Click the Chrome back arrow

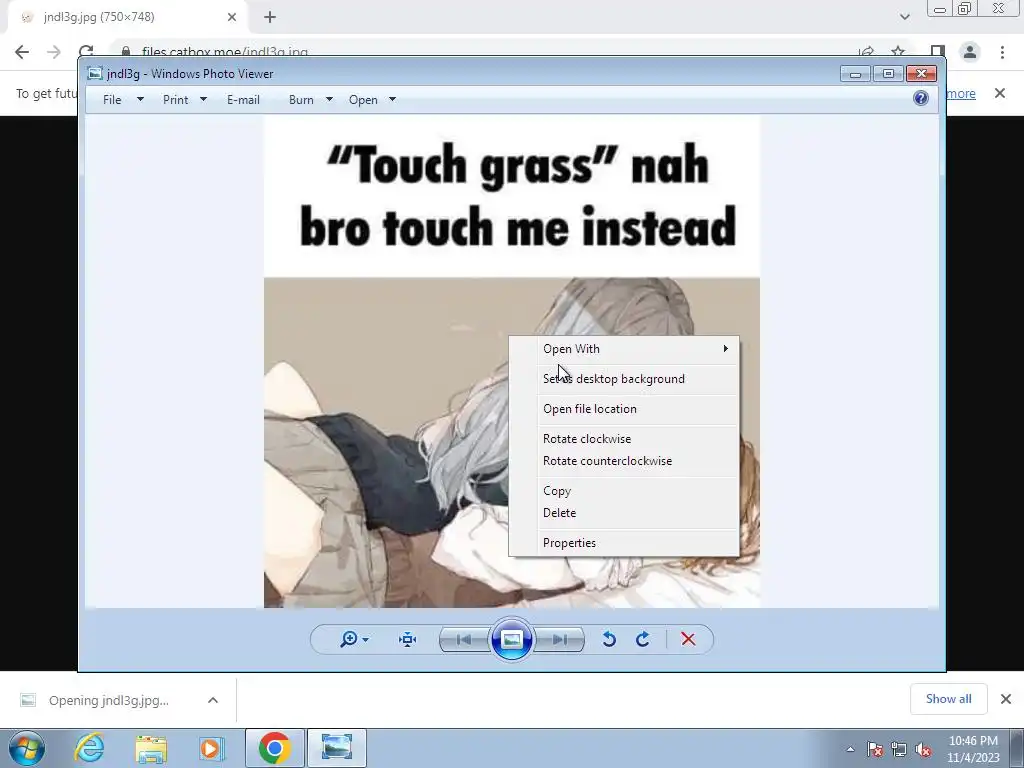coord(22,52)
